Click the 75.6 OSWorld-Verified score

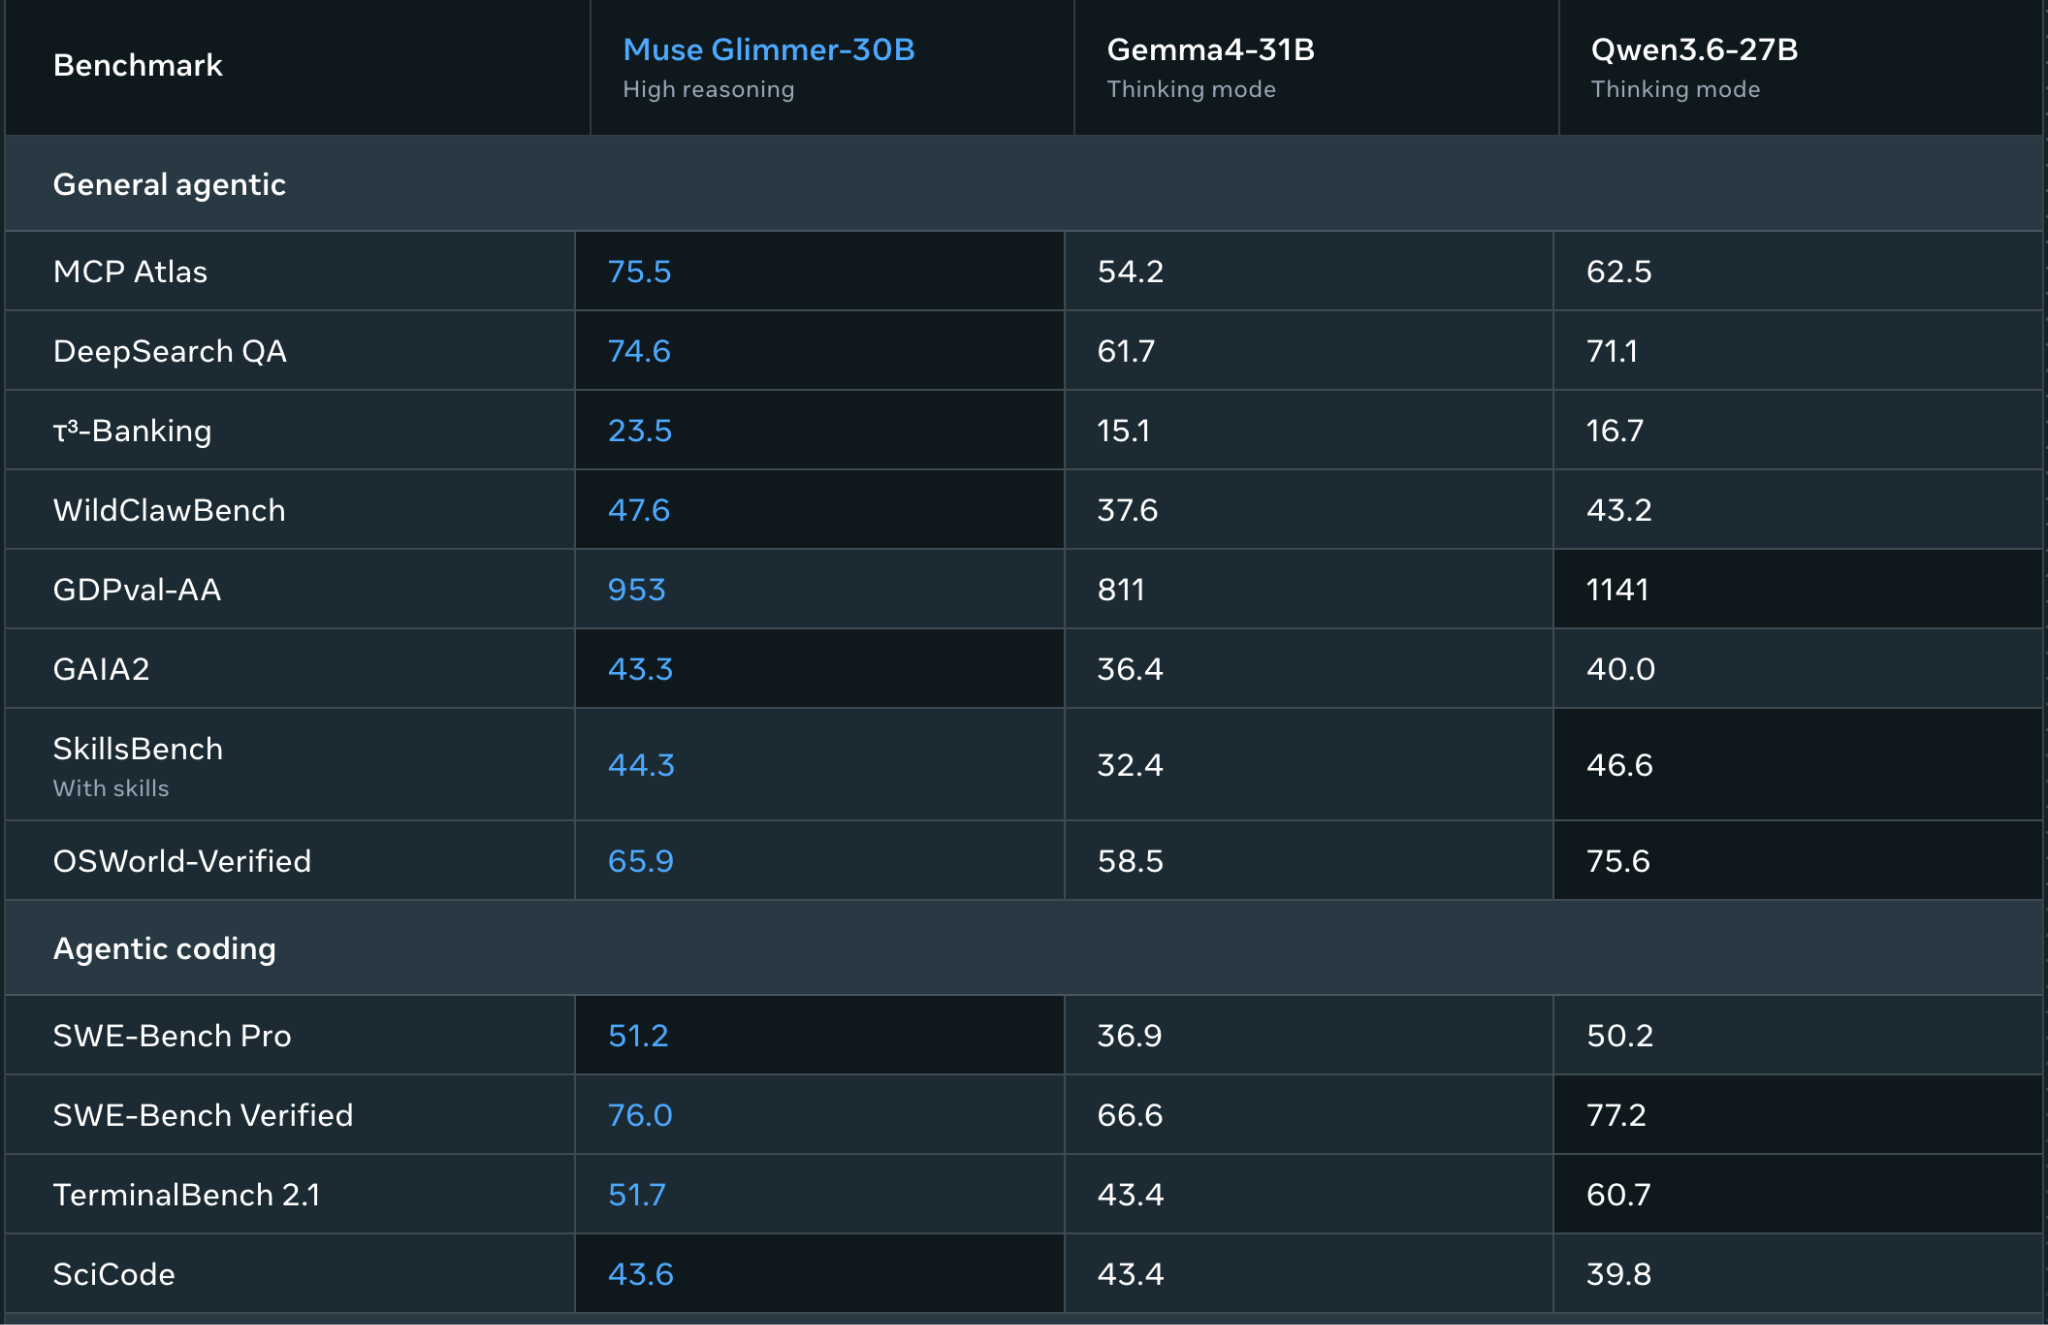coord(1618,861)
